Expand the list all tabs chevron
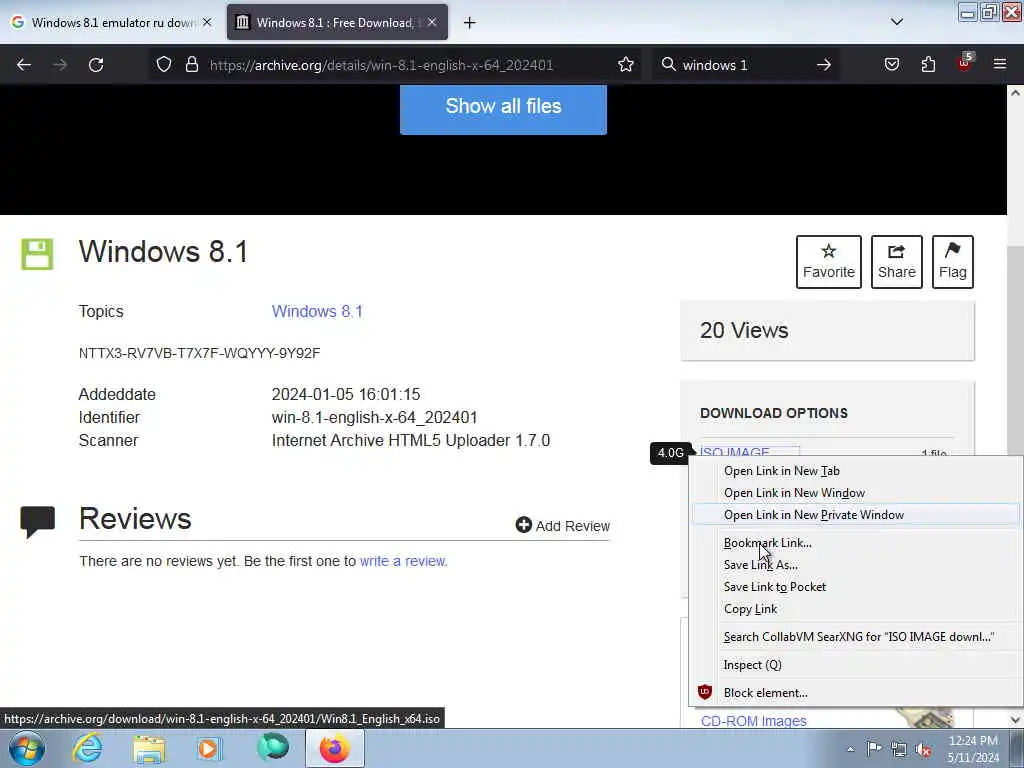The image size is (1024, 768). (x=897, y=22)
